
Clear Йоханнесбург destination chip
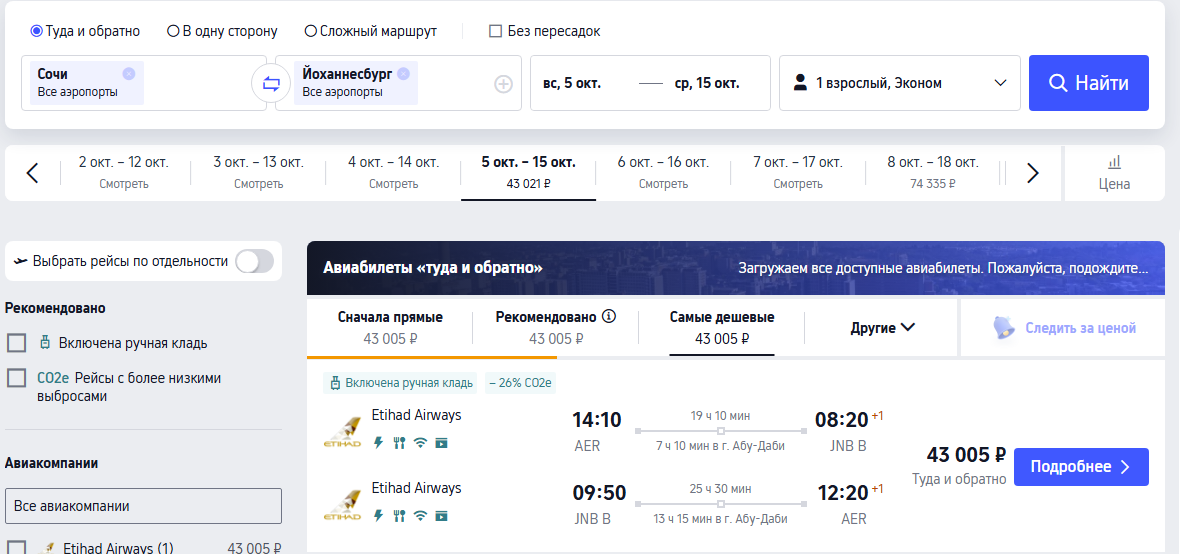click(x=403, y=74)
